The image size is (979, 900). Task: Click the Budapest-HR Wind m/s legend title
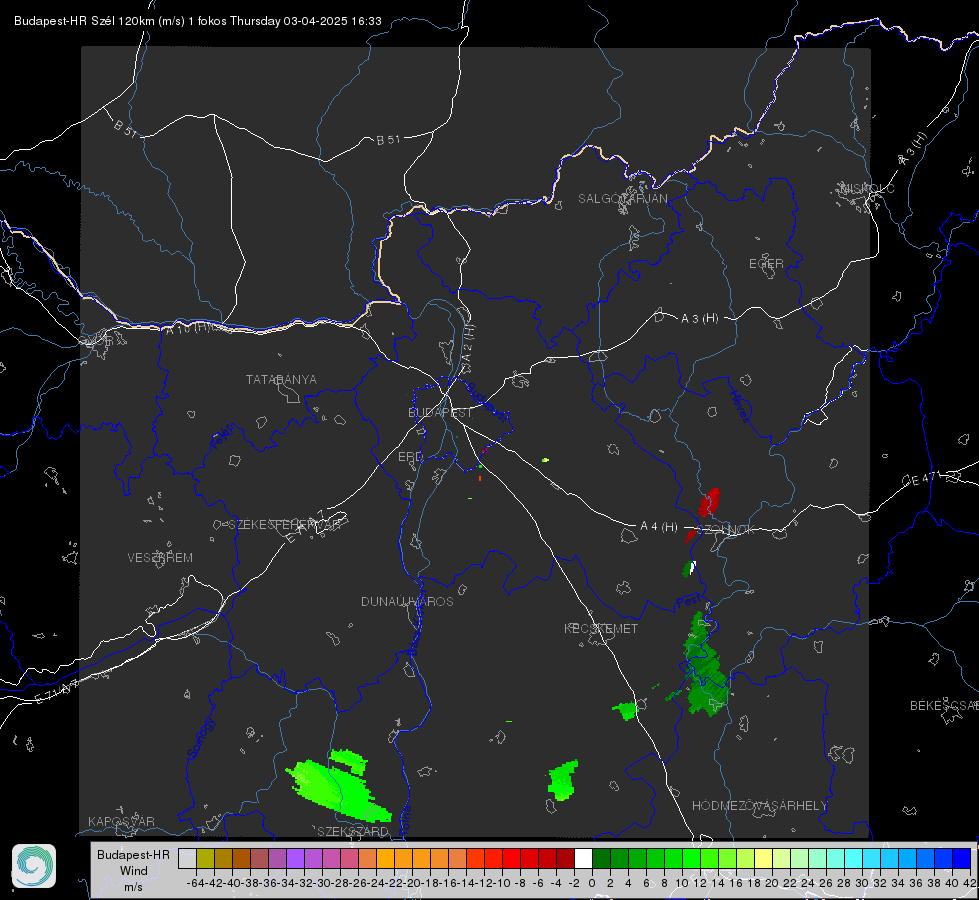(134, 871)
